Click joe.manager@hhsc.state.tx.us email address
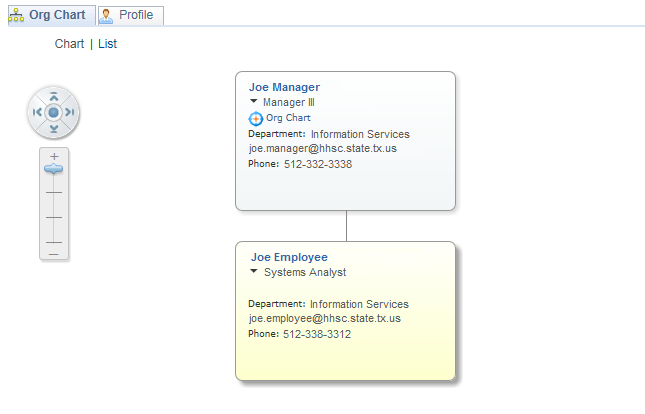 [x=323, y=148]
